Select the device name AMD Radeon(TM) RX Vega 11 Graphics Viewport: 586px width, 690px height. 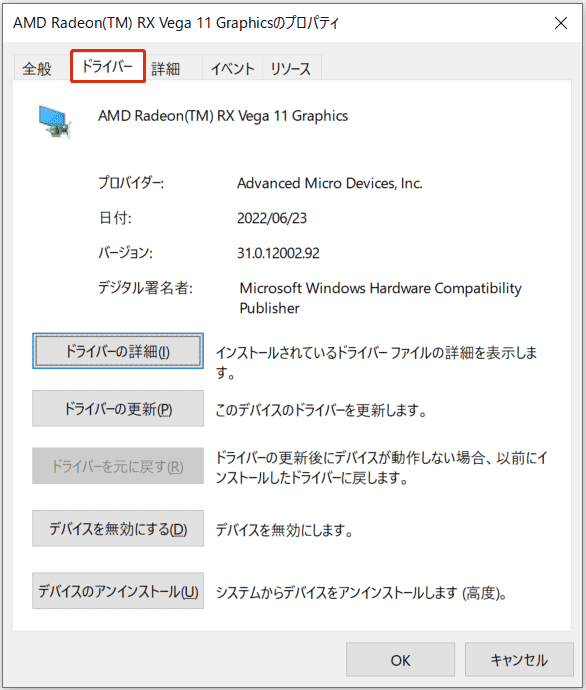(223, 116)
